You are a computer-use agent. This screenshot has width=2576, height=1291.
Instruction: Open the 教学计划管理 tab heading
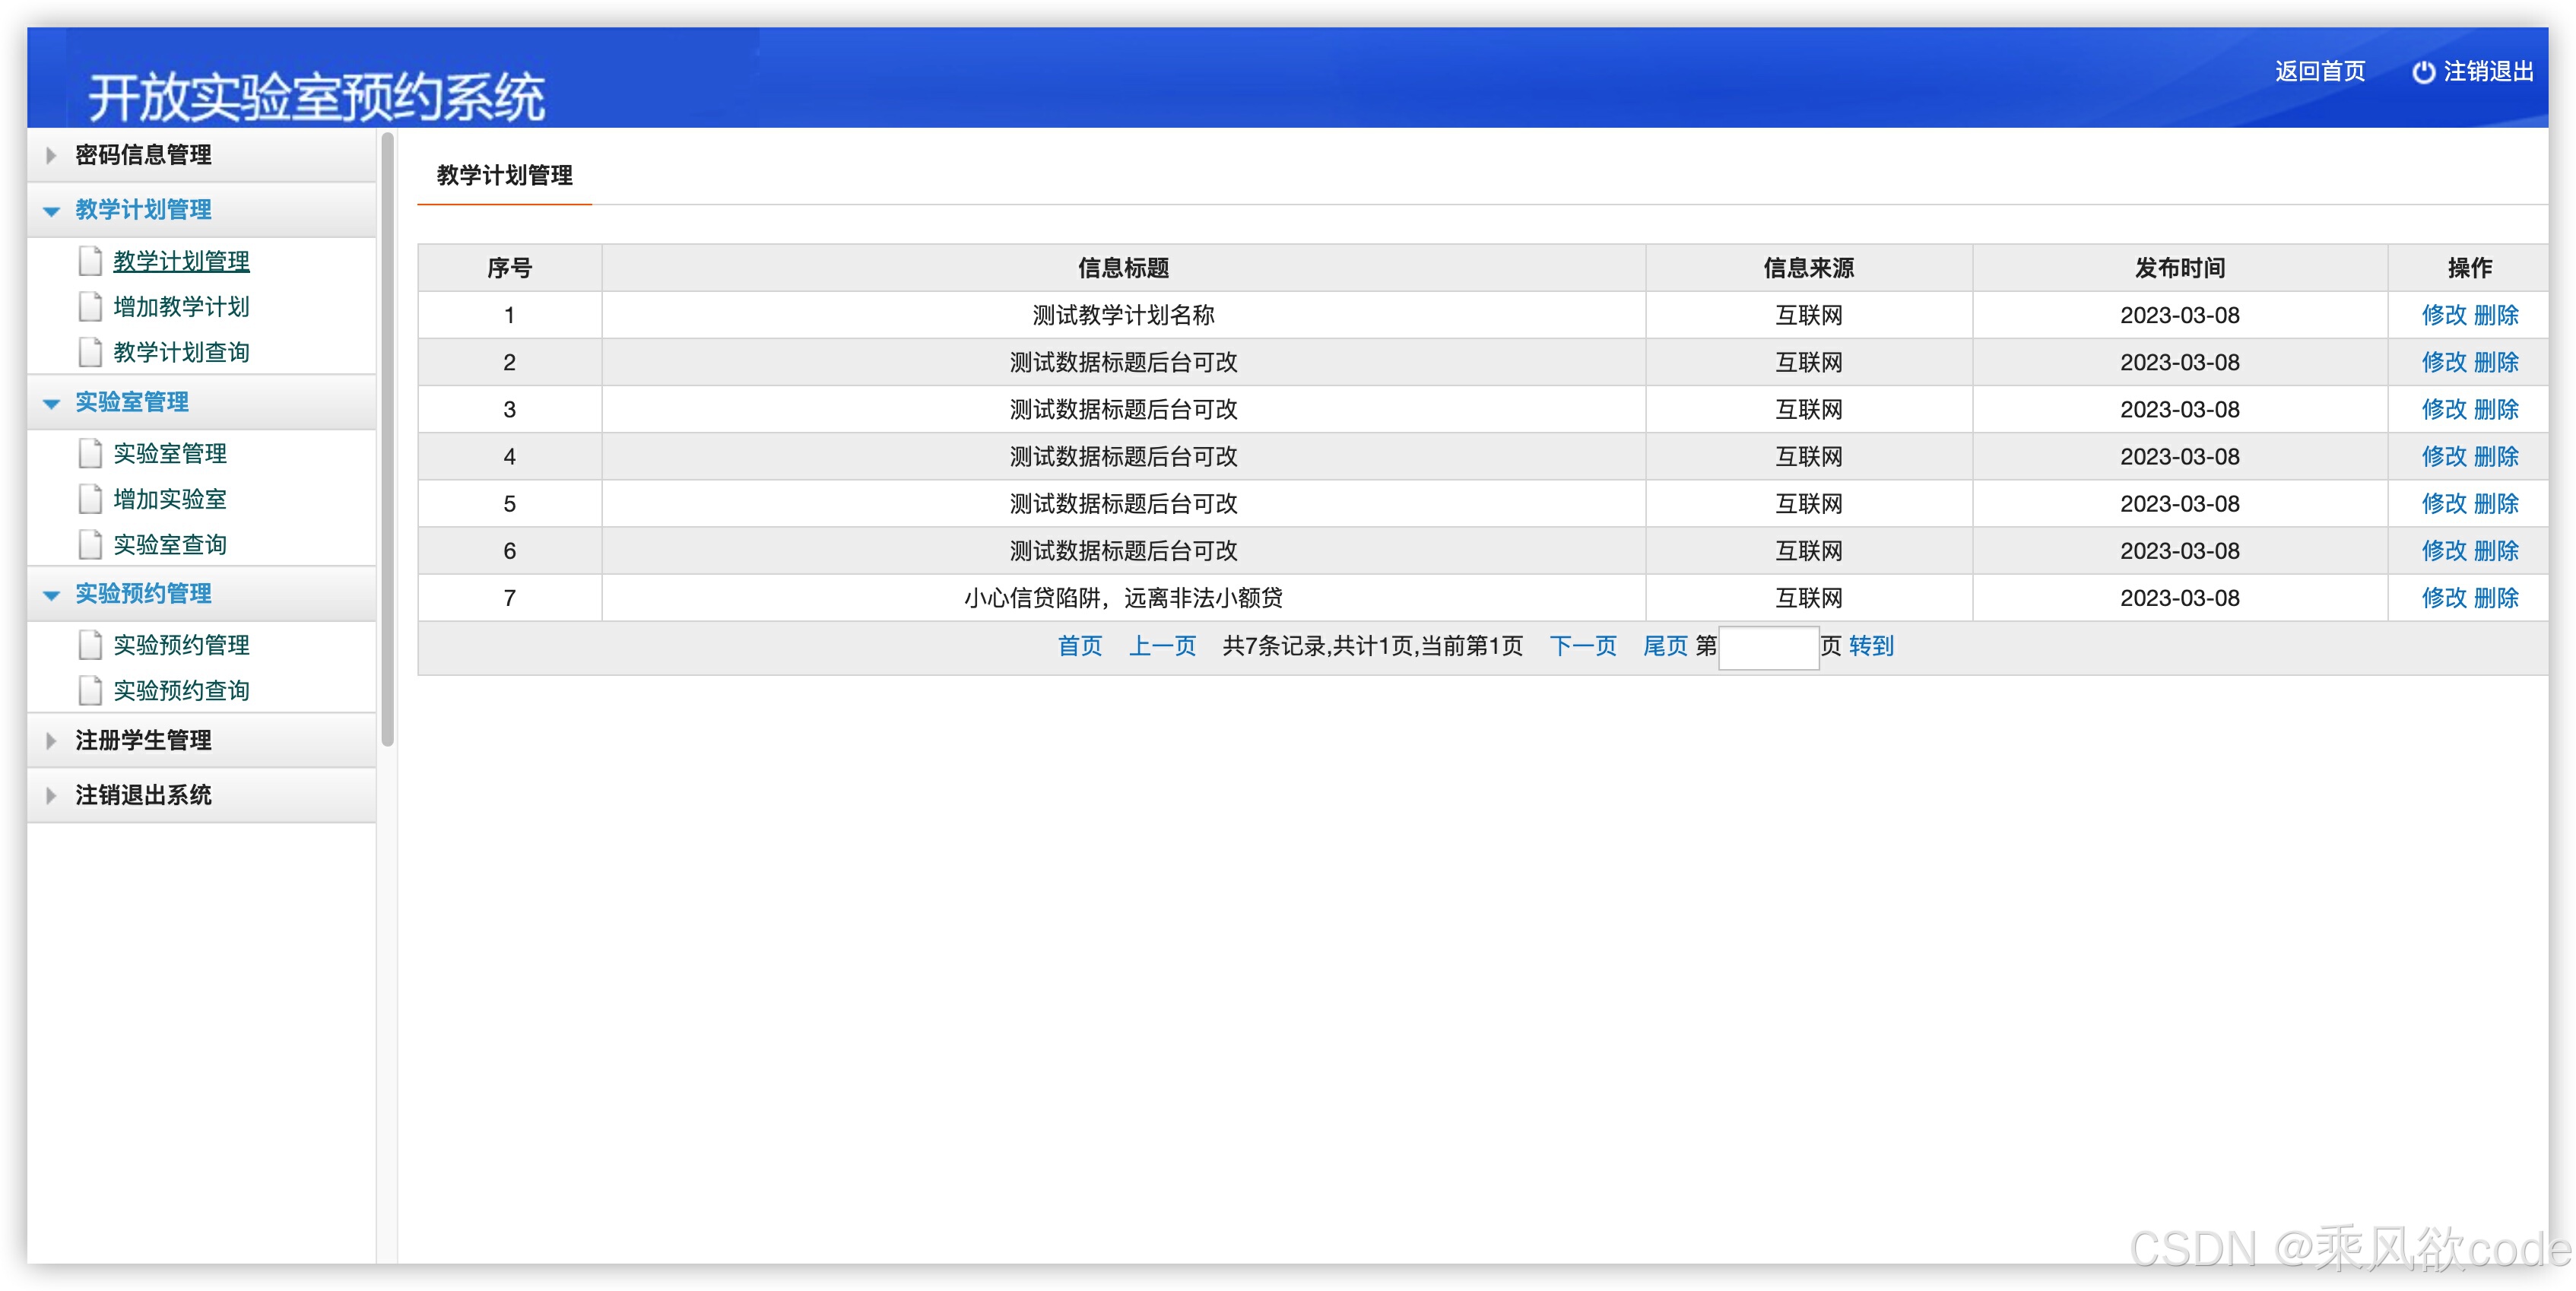point(504,176)
